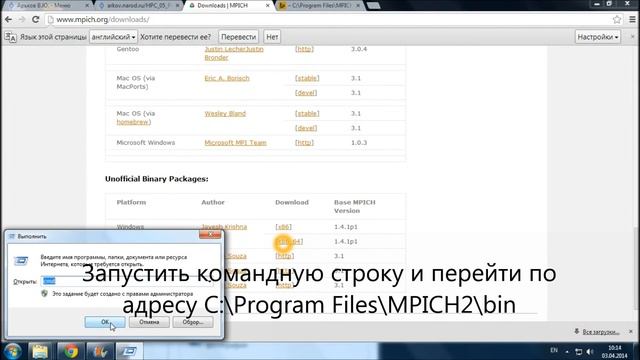
Task: Click MacPorts [devel] download link
Action: (x=306, y=93)
